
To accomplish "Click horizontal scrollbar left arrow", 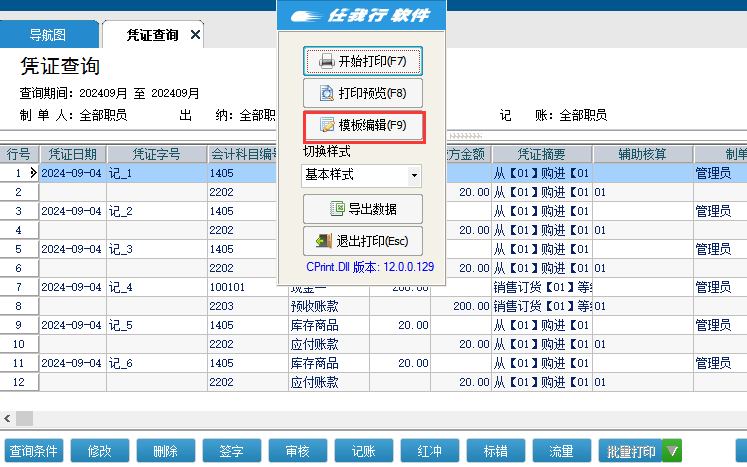I will (6, 418).
